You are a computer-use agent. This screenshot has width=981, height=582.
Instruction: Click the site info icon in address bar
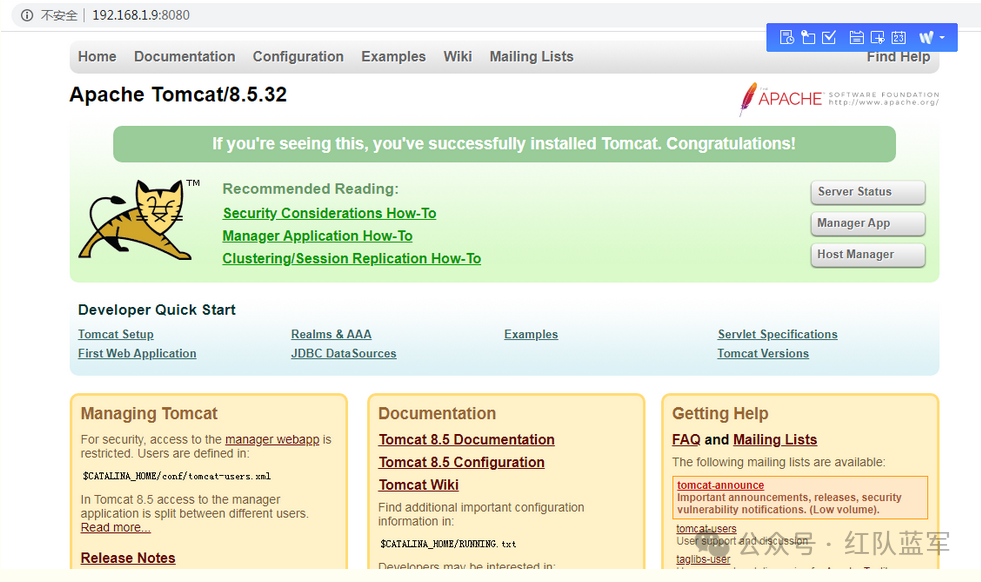[x=27, y=15]
